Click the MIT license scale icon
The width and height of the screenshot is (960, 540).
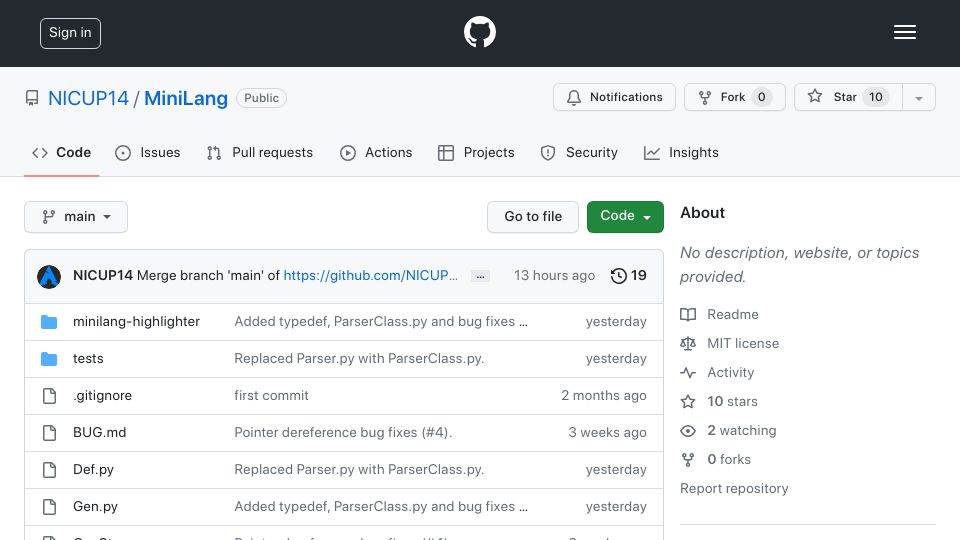tap(688, 343)
